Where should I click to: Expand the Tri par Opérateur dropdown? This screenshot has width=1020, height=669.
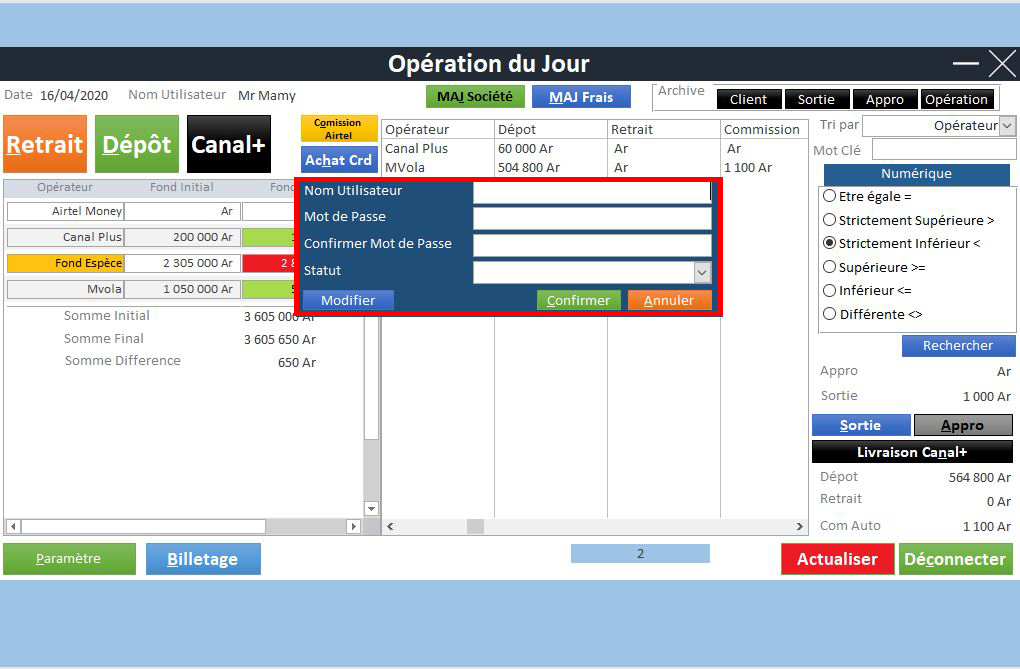1006,126
